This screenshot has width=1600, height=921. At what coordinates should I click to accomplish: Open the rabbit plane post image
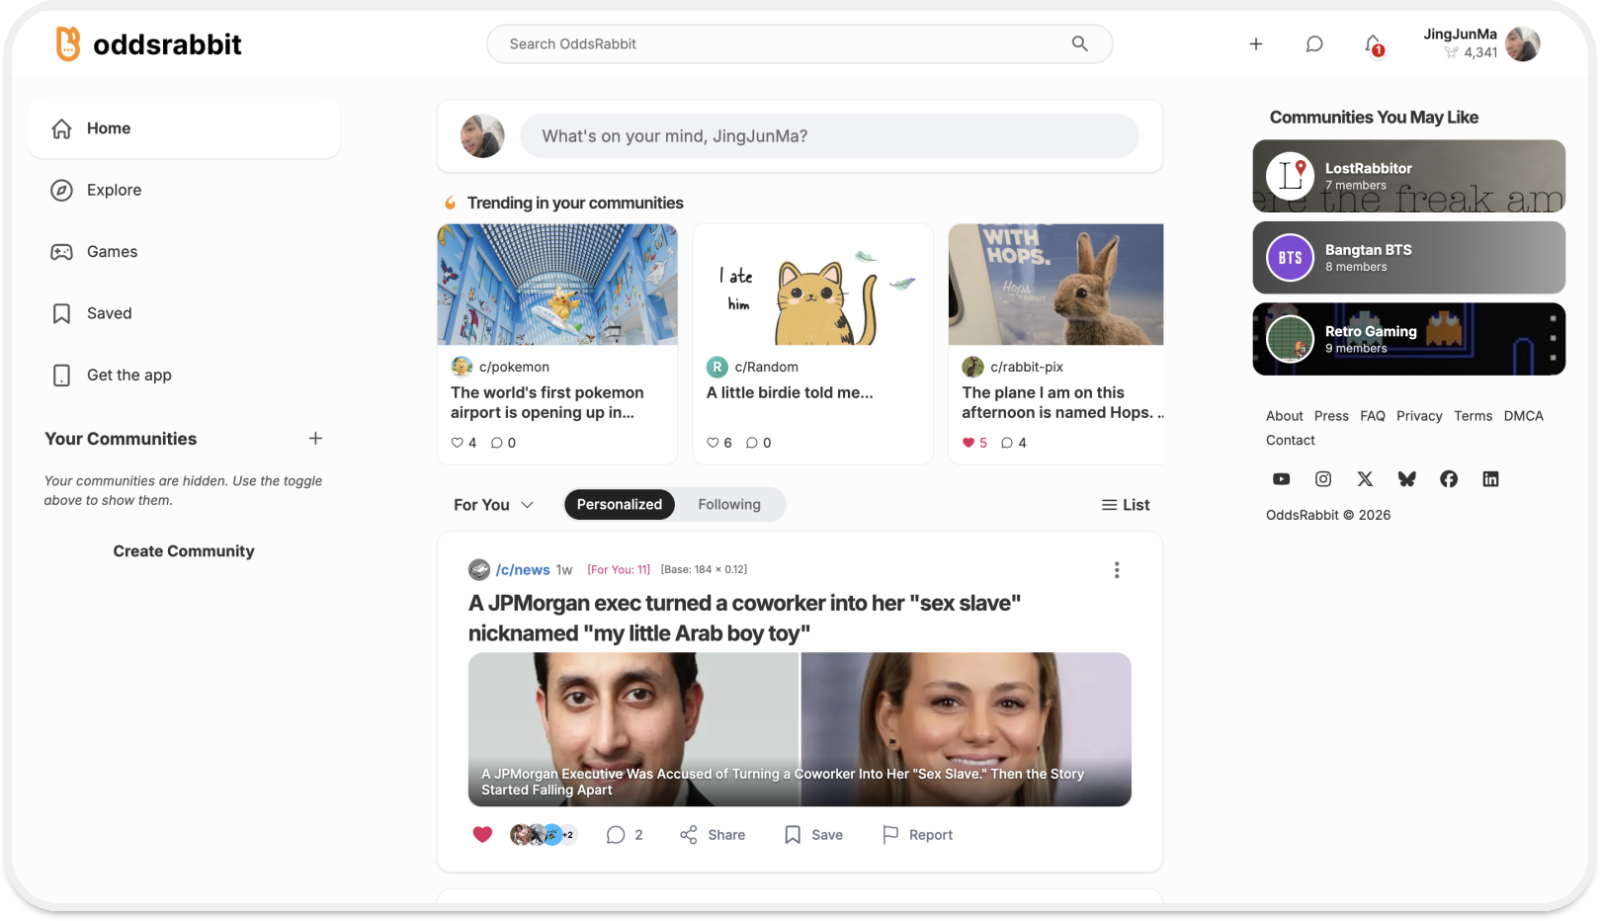(1056, 284)
